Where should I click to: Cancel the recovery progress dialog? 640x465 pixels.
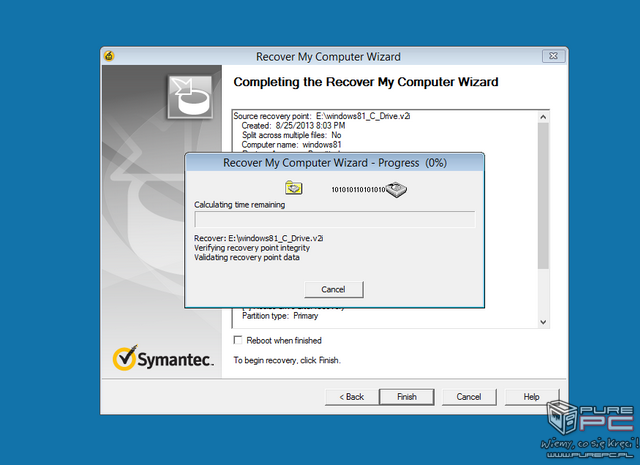click(333, 289)
